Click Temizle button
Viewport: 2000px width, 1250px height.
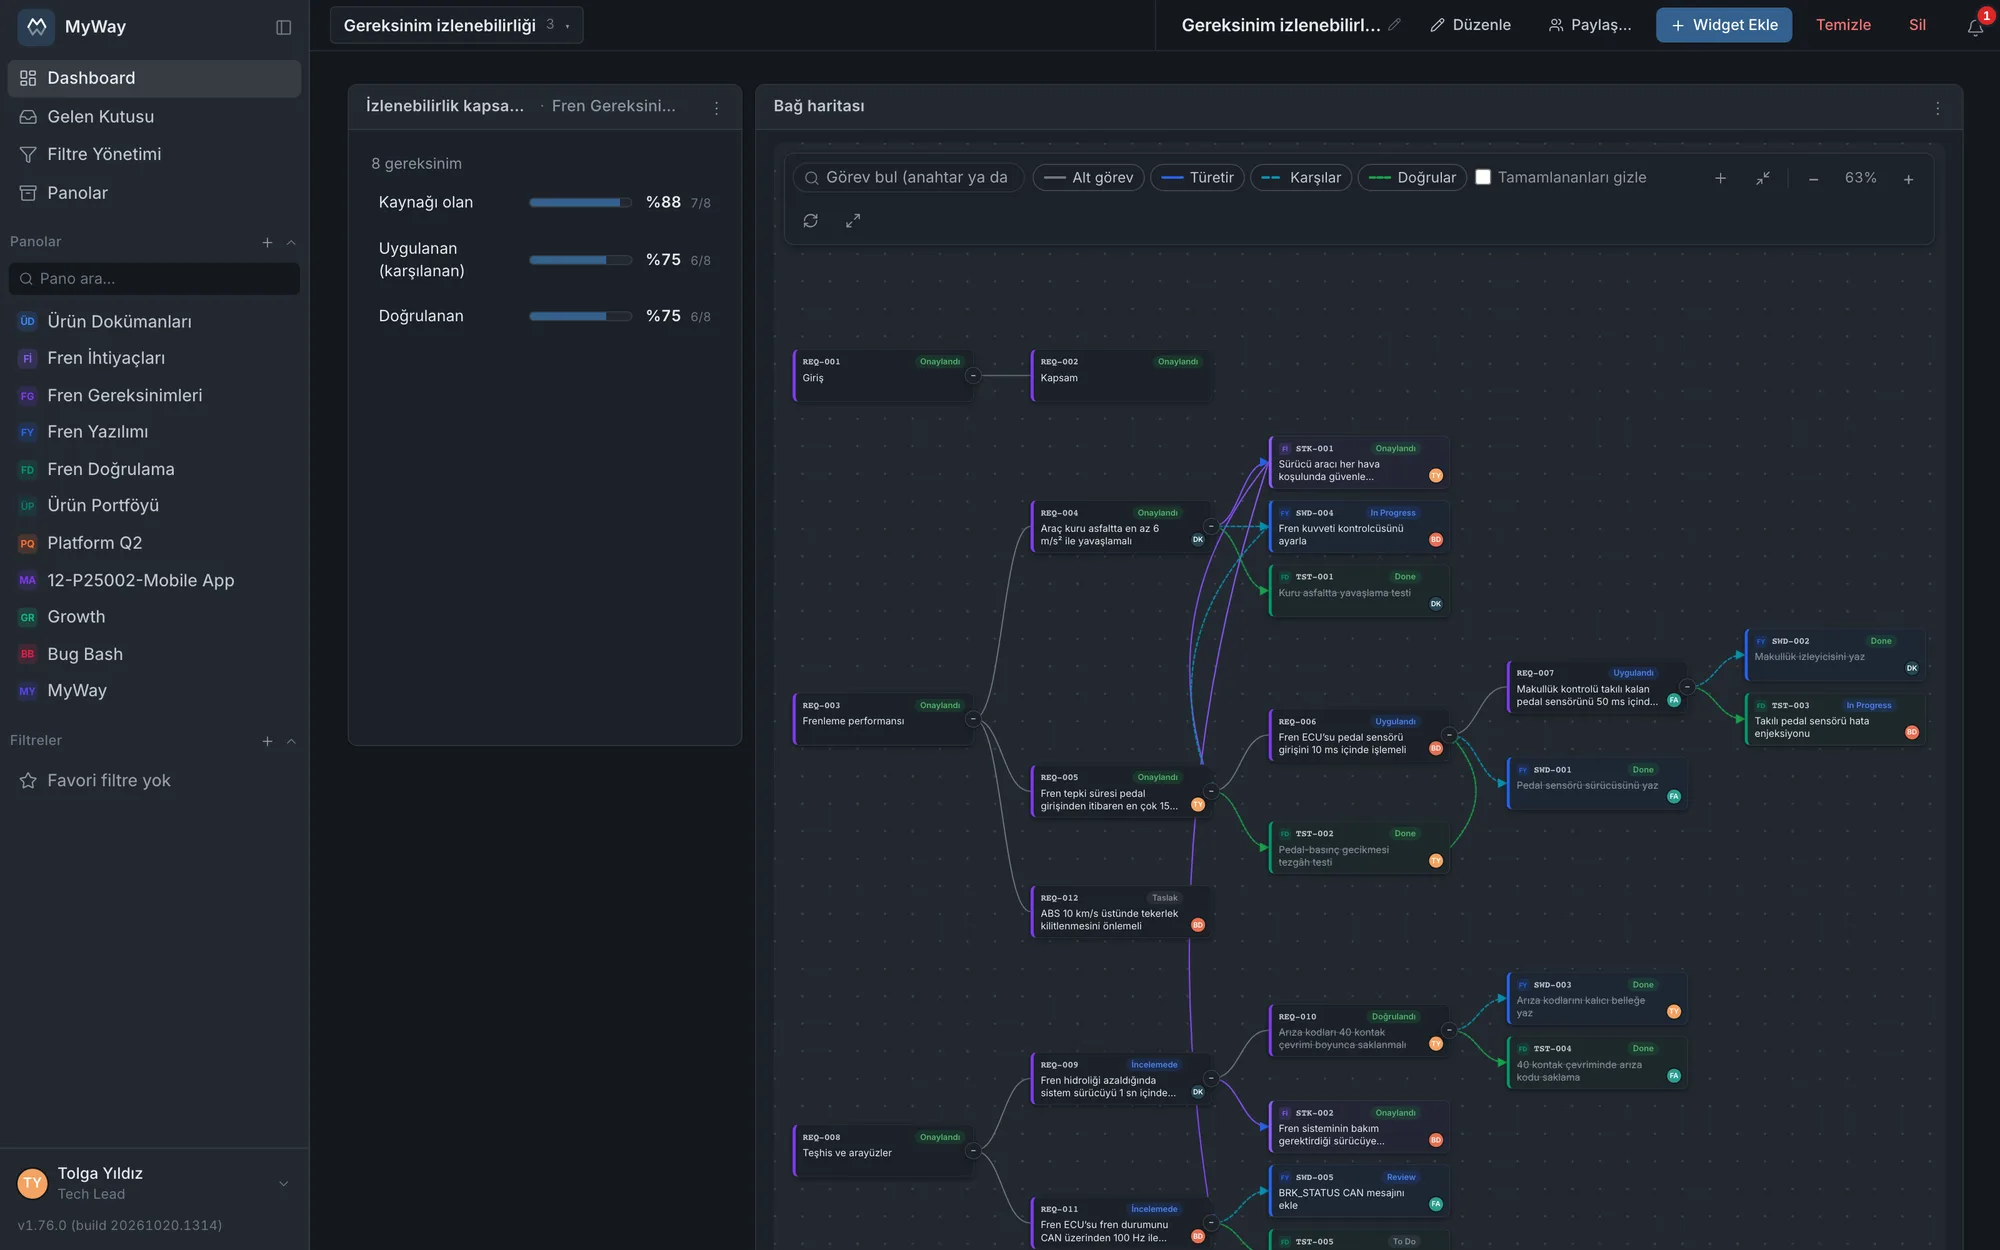(x=1843, y=25)
